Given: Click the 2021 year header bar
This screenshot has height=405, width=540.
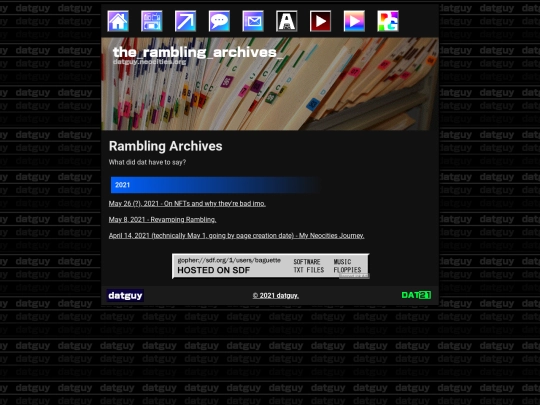Looking at the screenshot, I should 216,185.
